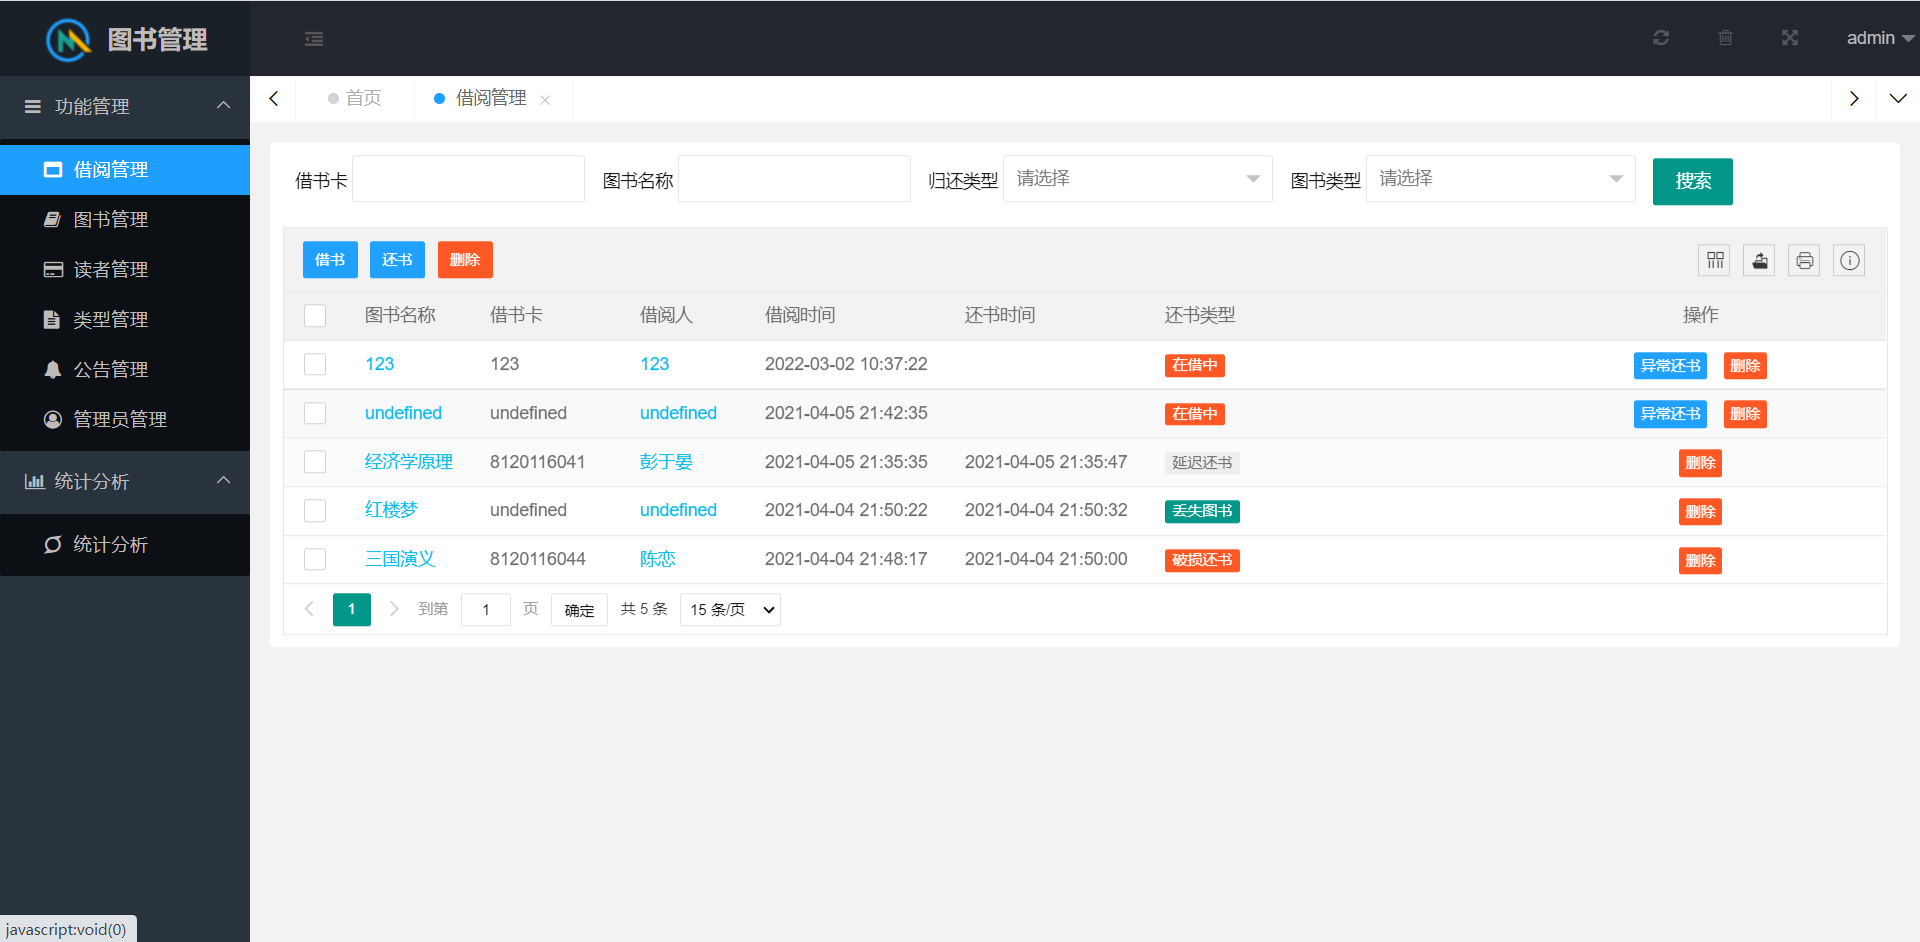
Task: Collapse sidebar using the menu fold icon
Action: 314,39
